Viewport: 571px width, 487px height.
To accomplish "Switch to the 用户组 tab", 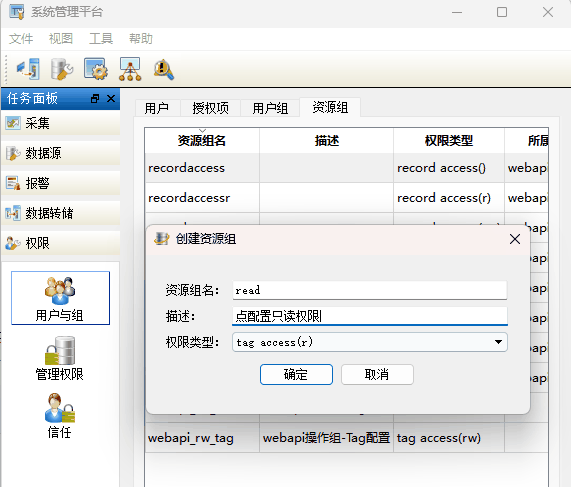I will pos(270,108).
